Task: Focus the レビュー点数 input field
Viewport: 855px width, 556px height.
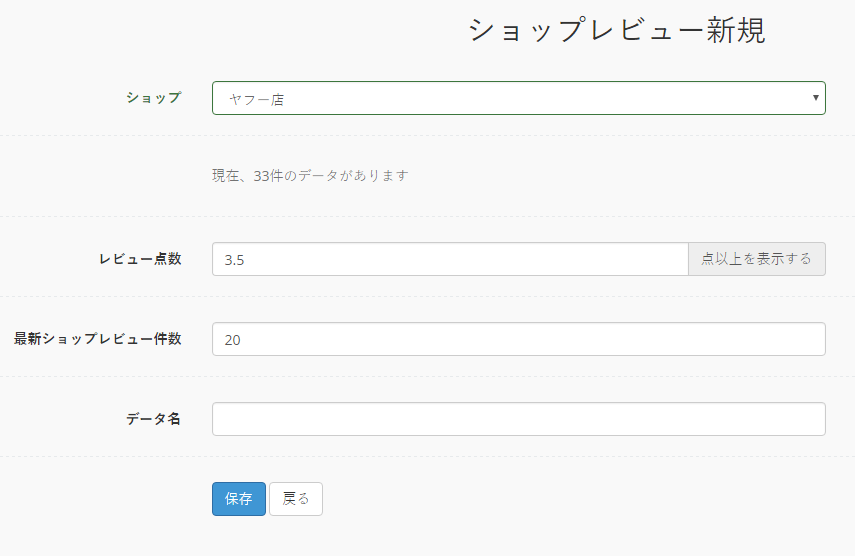Action: point(450,259)
